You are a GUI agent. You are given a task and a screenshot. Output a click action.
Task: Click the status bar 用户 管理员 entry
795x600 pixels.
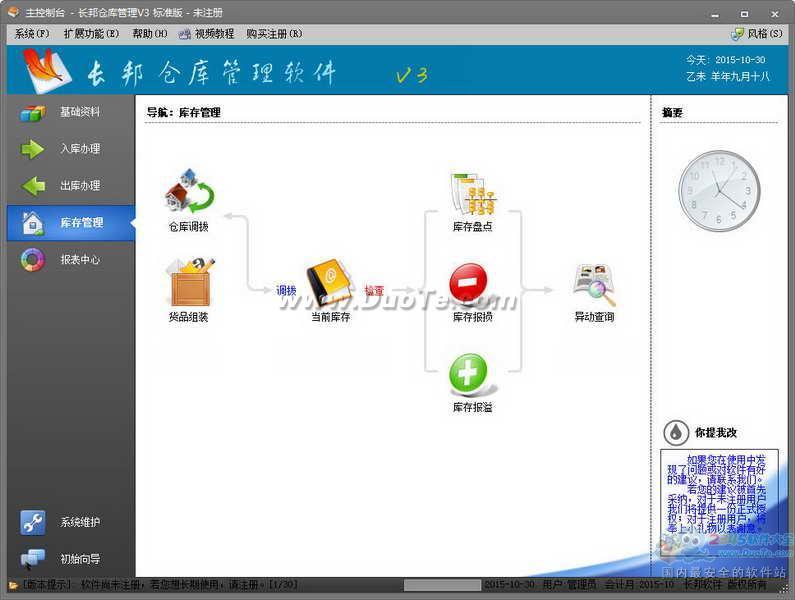[569, 585]
